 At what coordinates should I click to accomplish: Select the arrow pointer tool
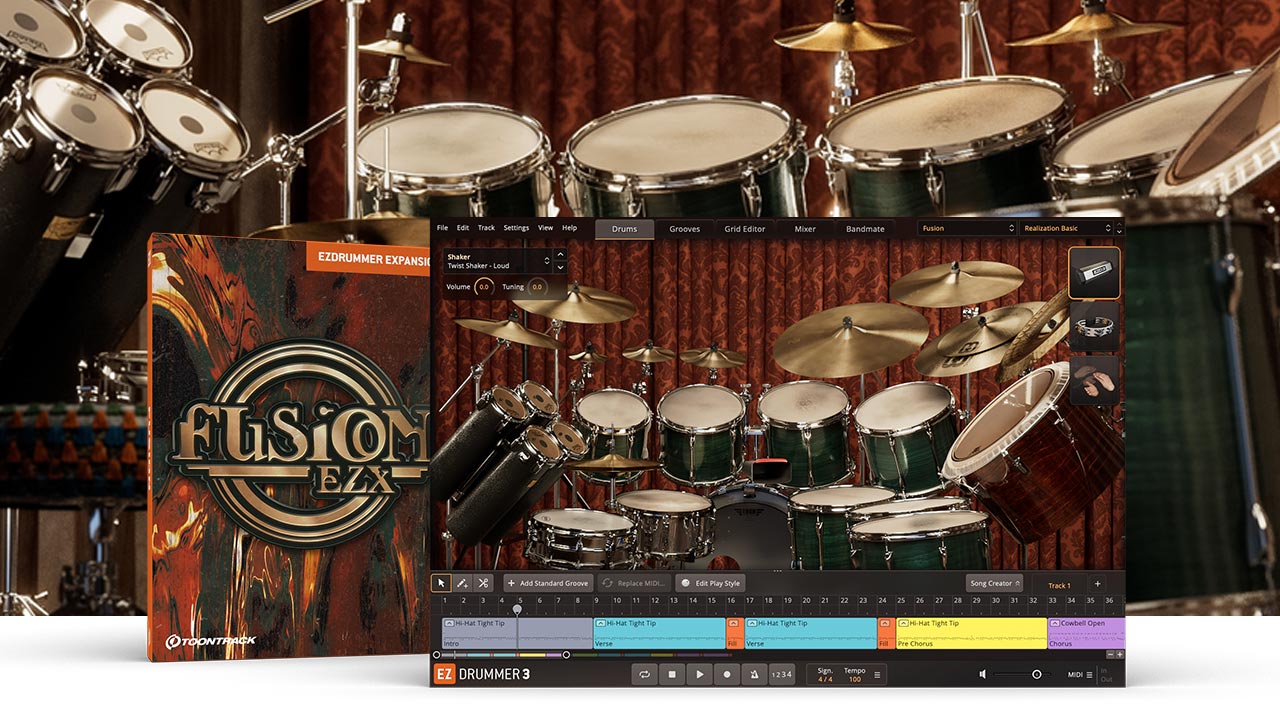[x=441, y=583]
